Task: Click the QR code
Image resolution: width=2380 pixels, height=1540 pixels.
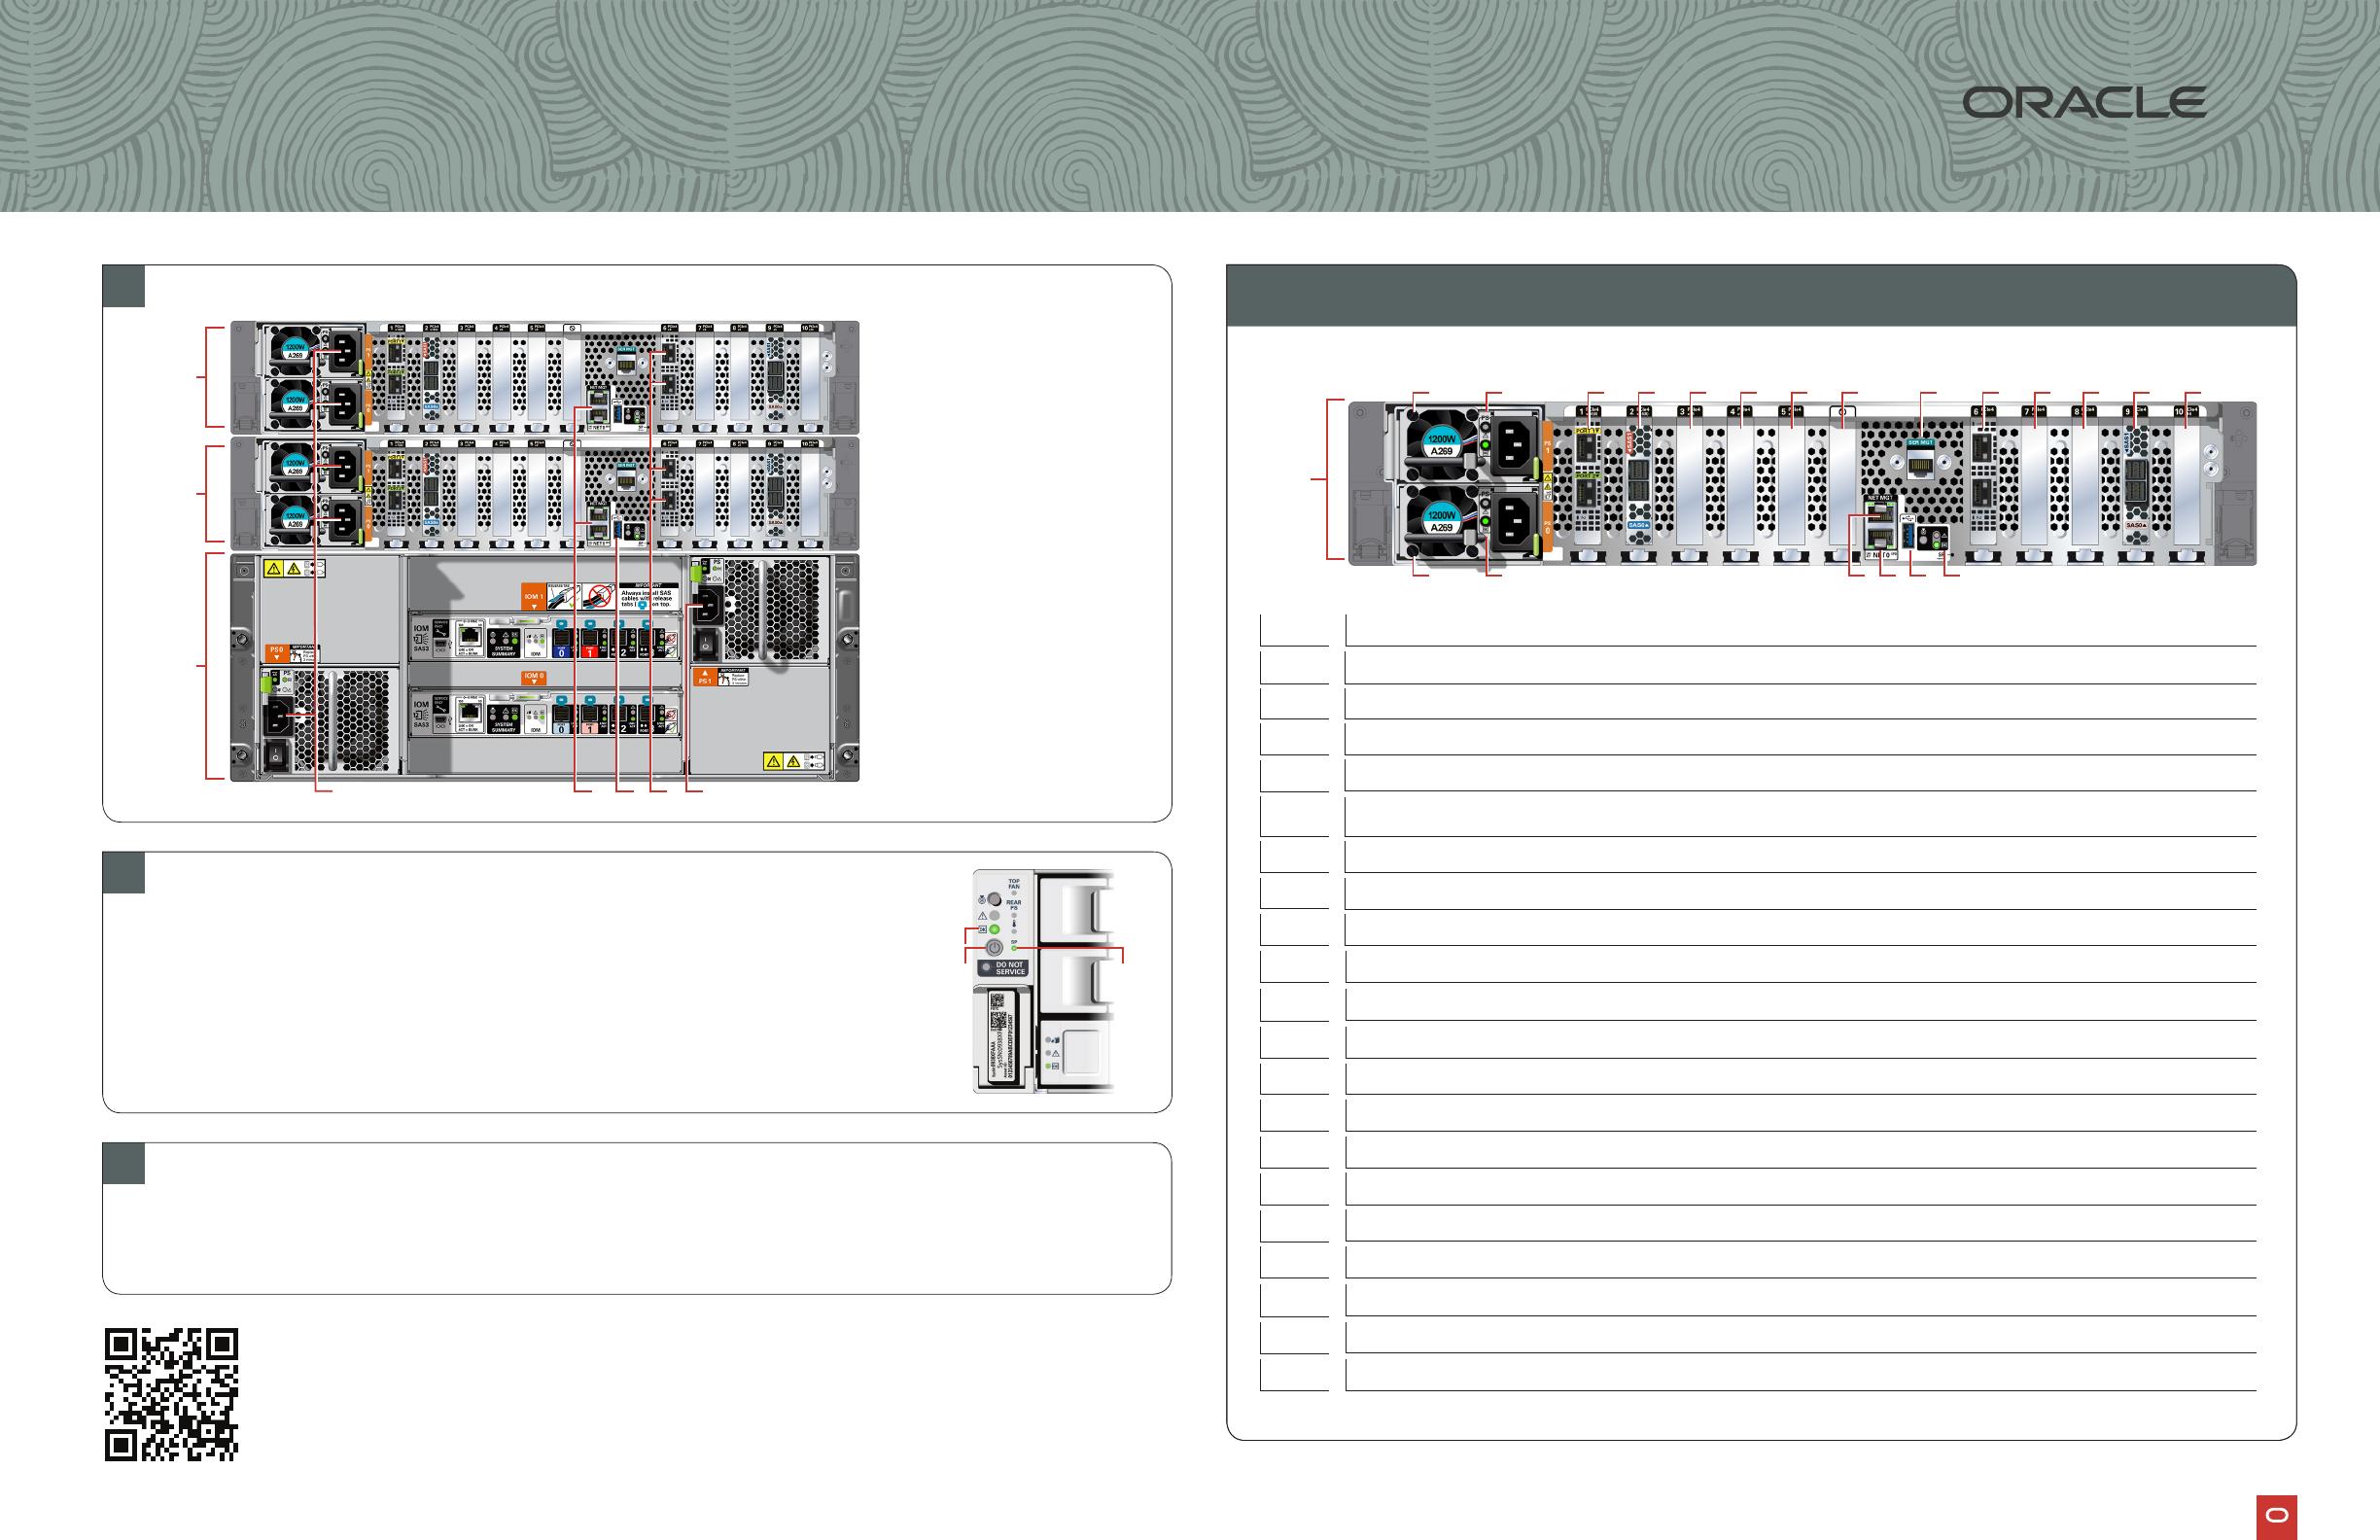Action: click(x=171, y=1394)
